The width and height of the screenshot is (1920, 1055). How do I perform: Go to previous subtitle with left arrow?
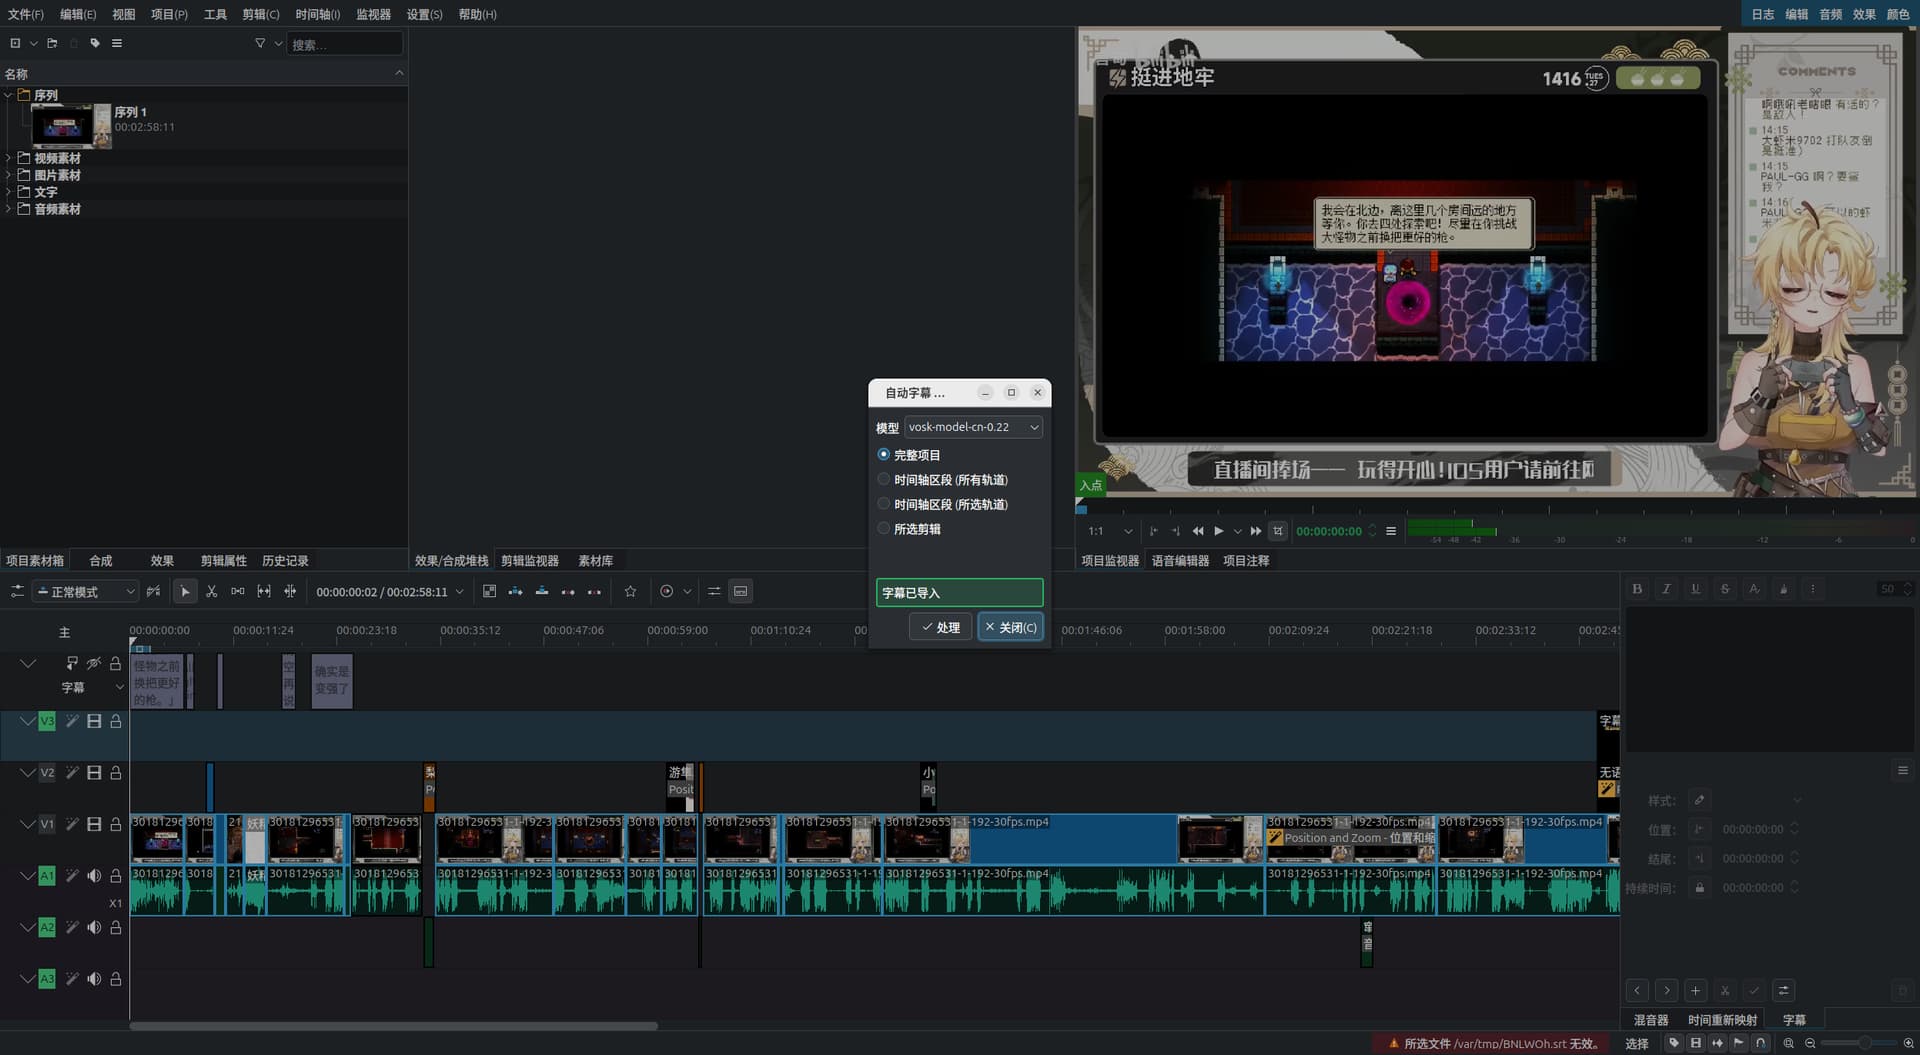(1637, 991)
